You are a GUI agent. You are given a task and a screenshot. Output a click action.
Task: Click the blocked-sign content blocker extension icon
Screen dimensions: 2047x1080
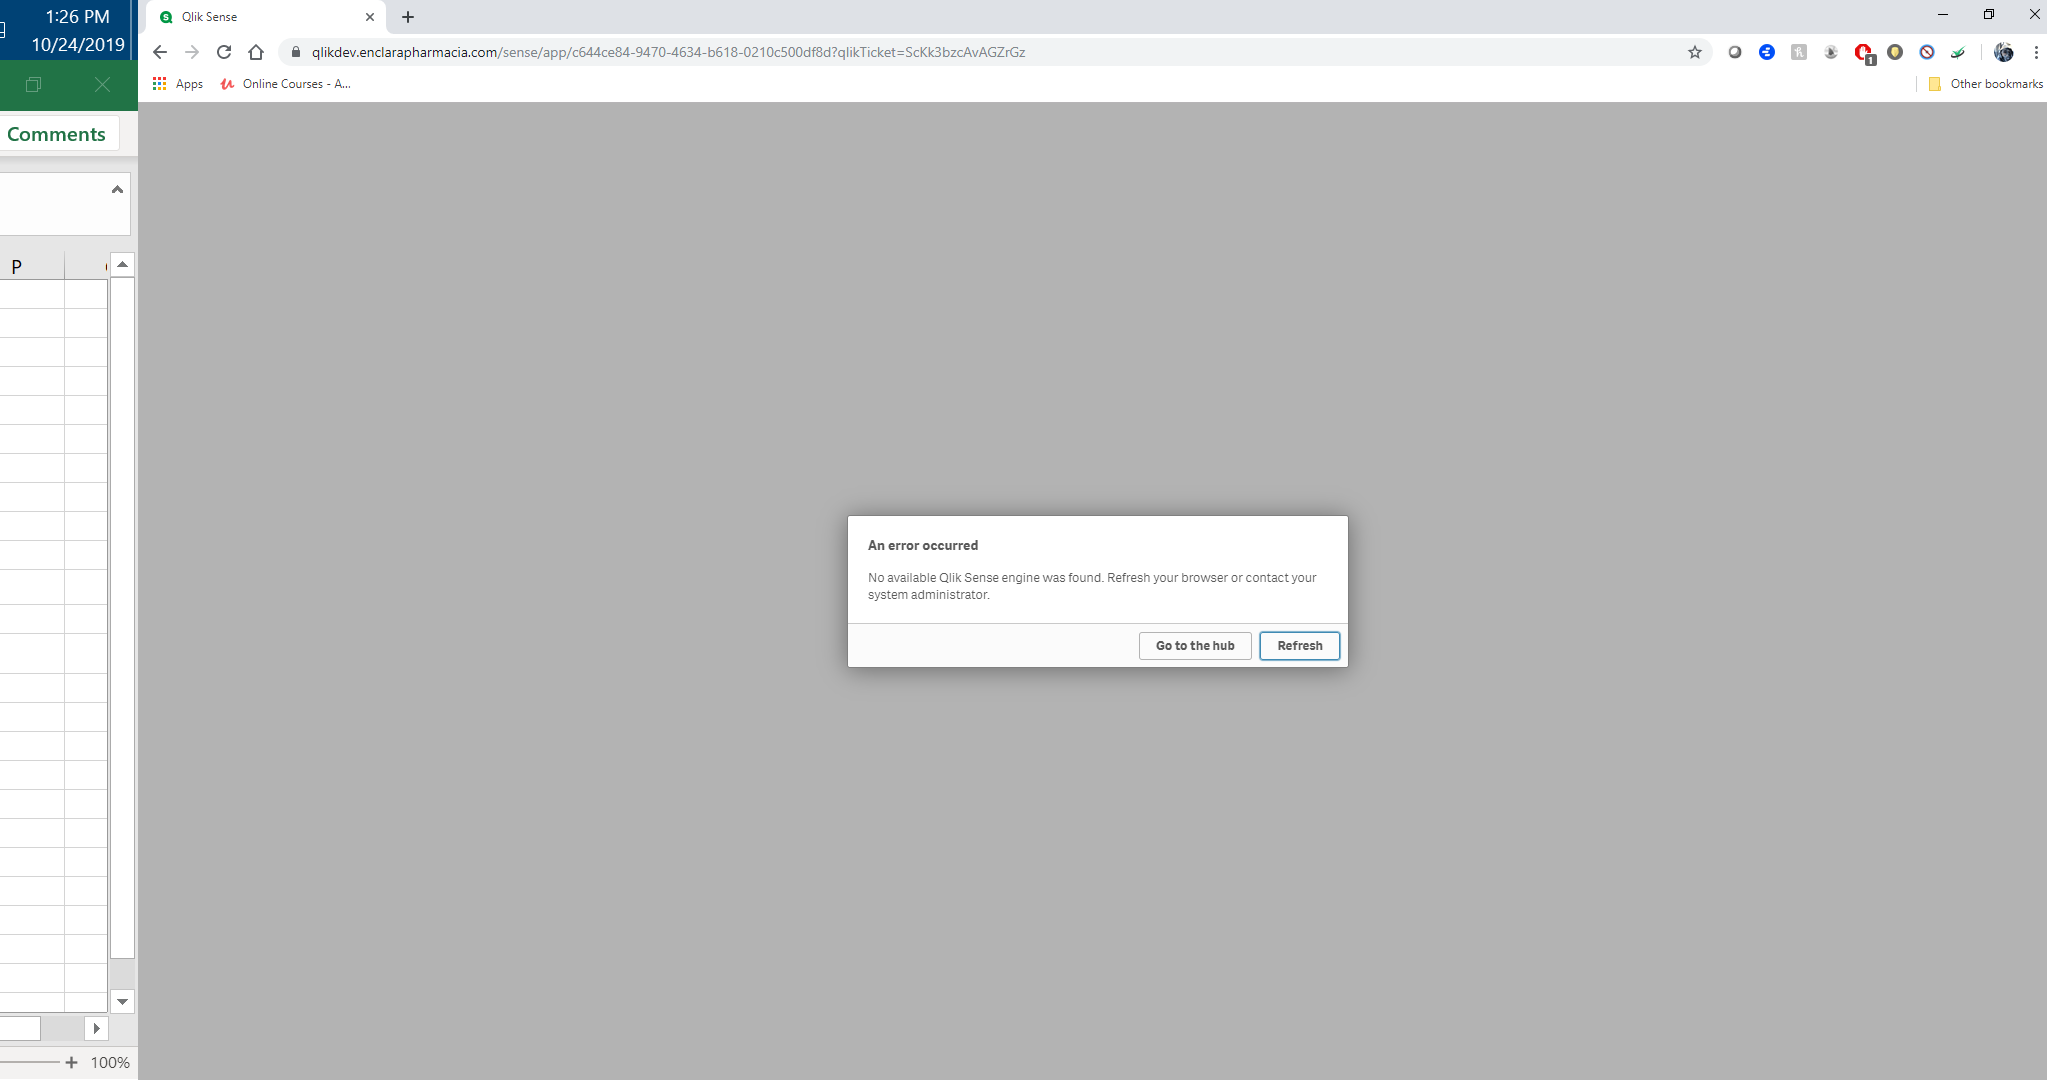click(1927, 52)
